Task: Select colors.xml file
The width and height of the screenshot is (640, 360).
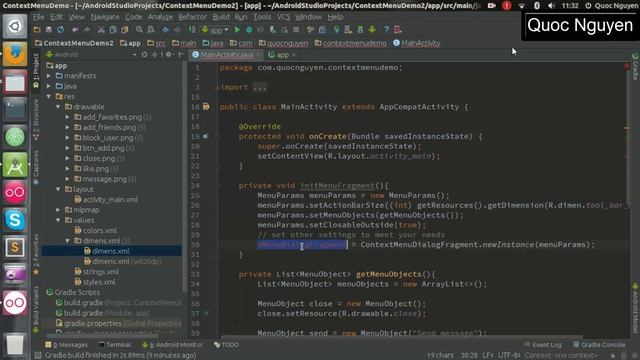Action: (x=96, y=231)
